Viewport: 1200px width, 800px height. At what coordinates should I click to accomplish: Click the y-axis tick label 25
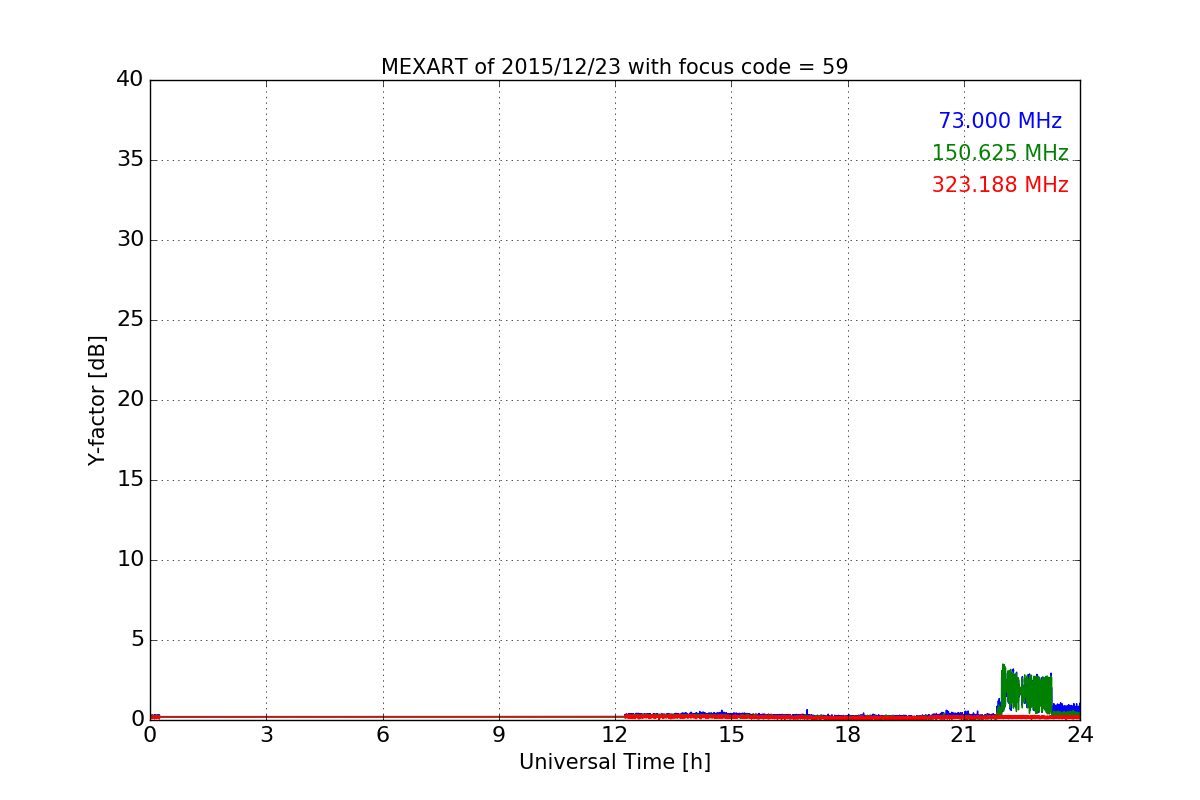click(x=130, y=319)
